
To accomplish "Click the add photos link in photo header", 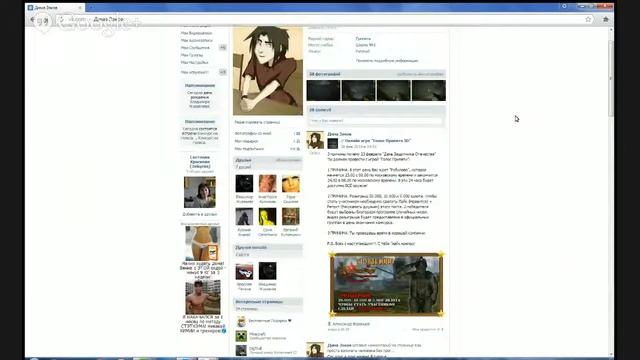I will point(420,74).
